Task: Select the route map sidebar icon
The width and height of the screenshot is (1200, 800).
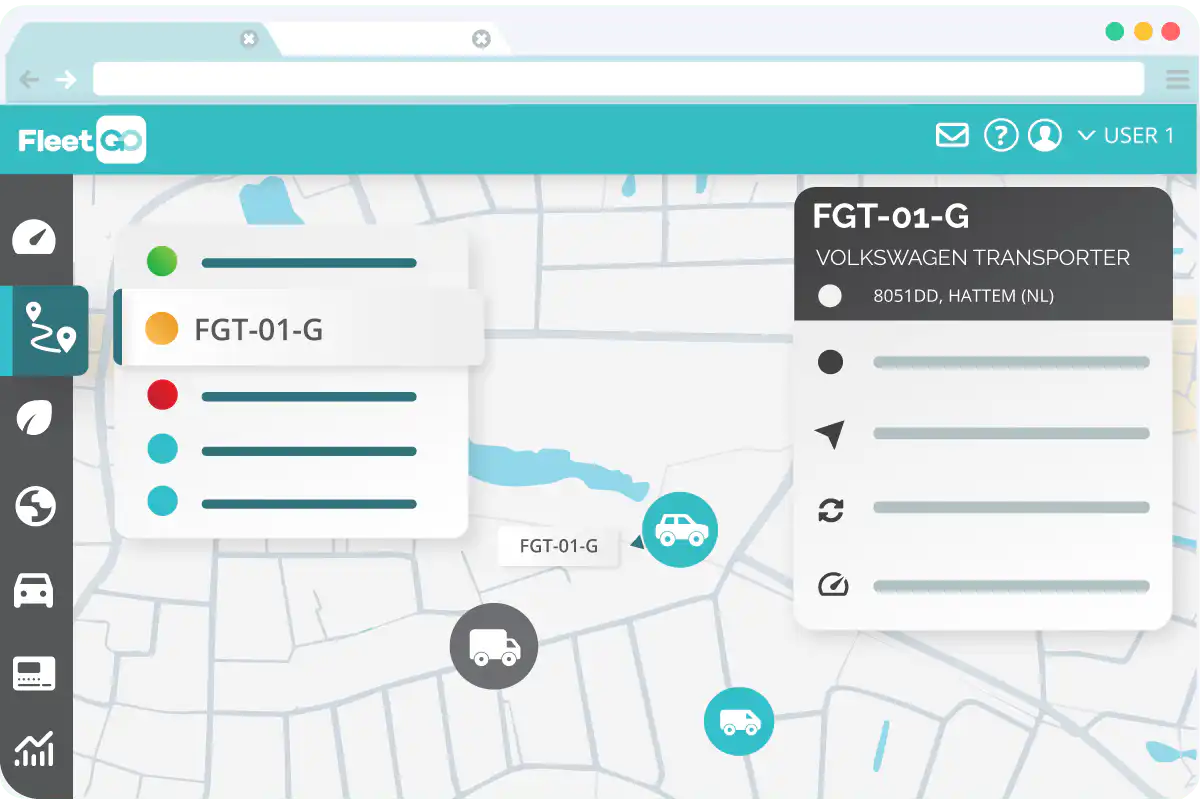Action: click(48, 329)
